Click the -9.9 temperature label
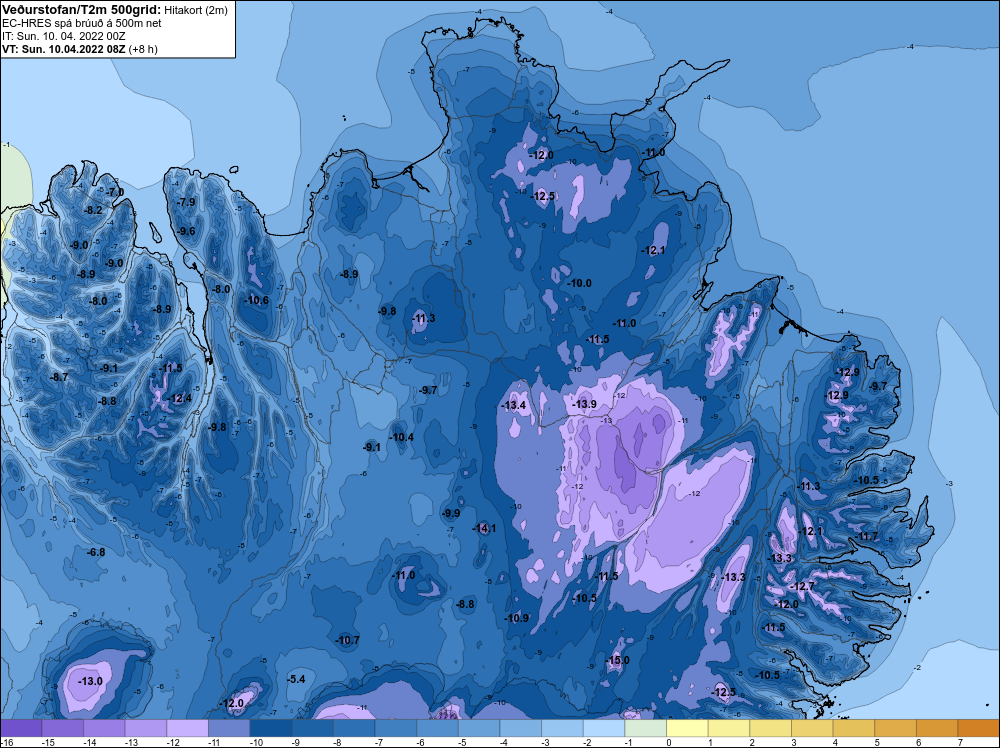The height and width of the screenshot is (748, 1000). pyautogui.click(x=452, y=513)
